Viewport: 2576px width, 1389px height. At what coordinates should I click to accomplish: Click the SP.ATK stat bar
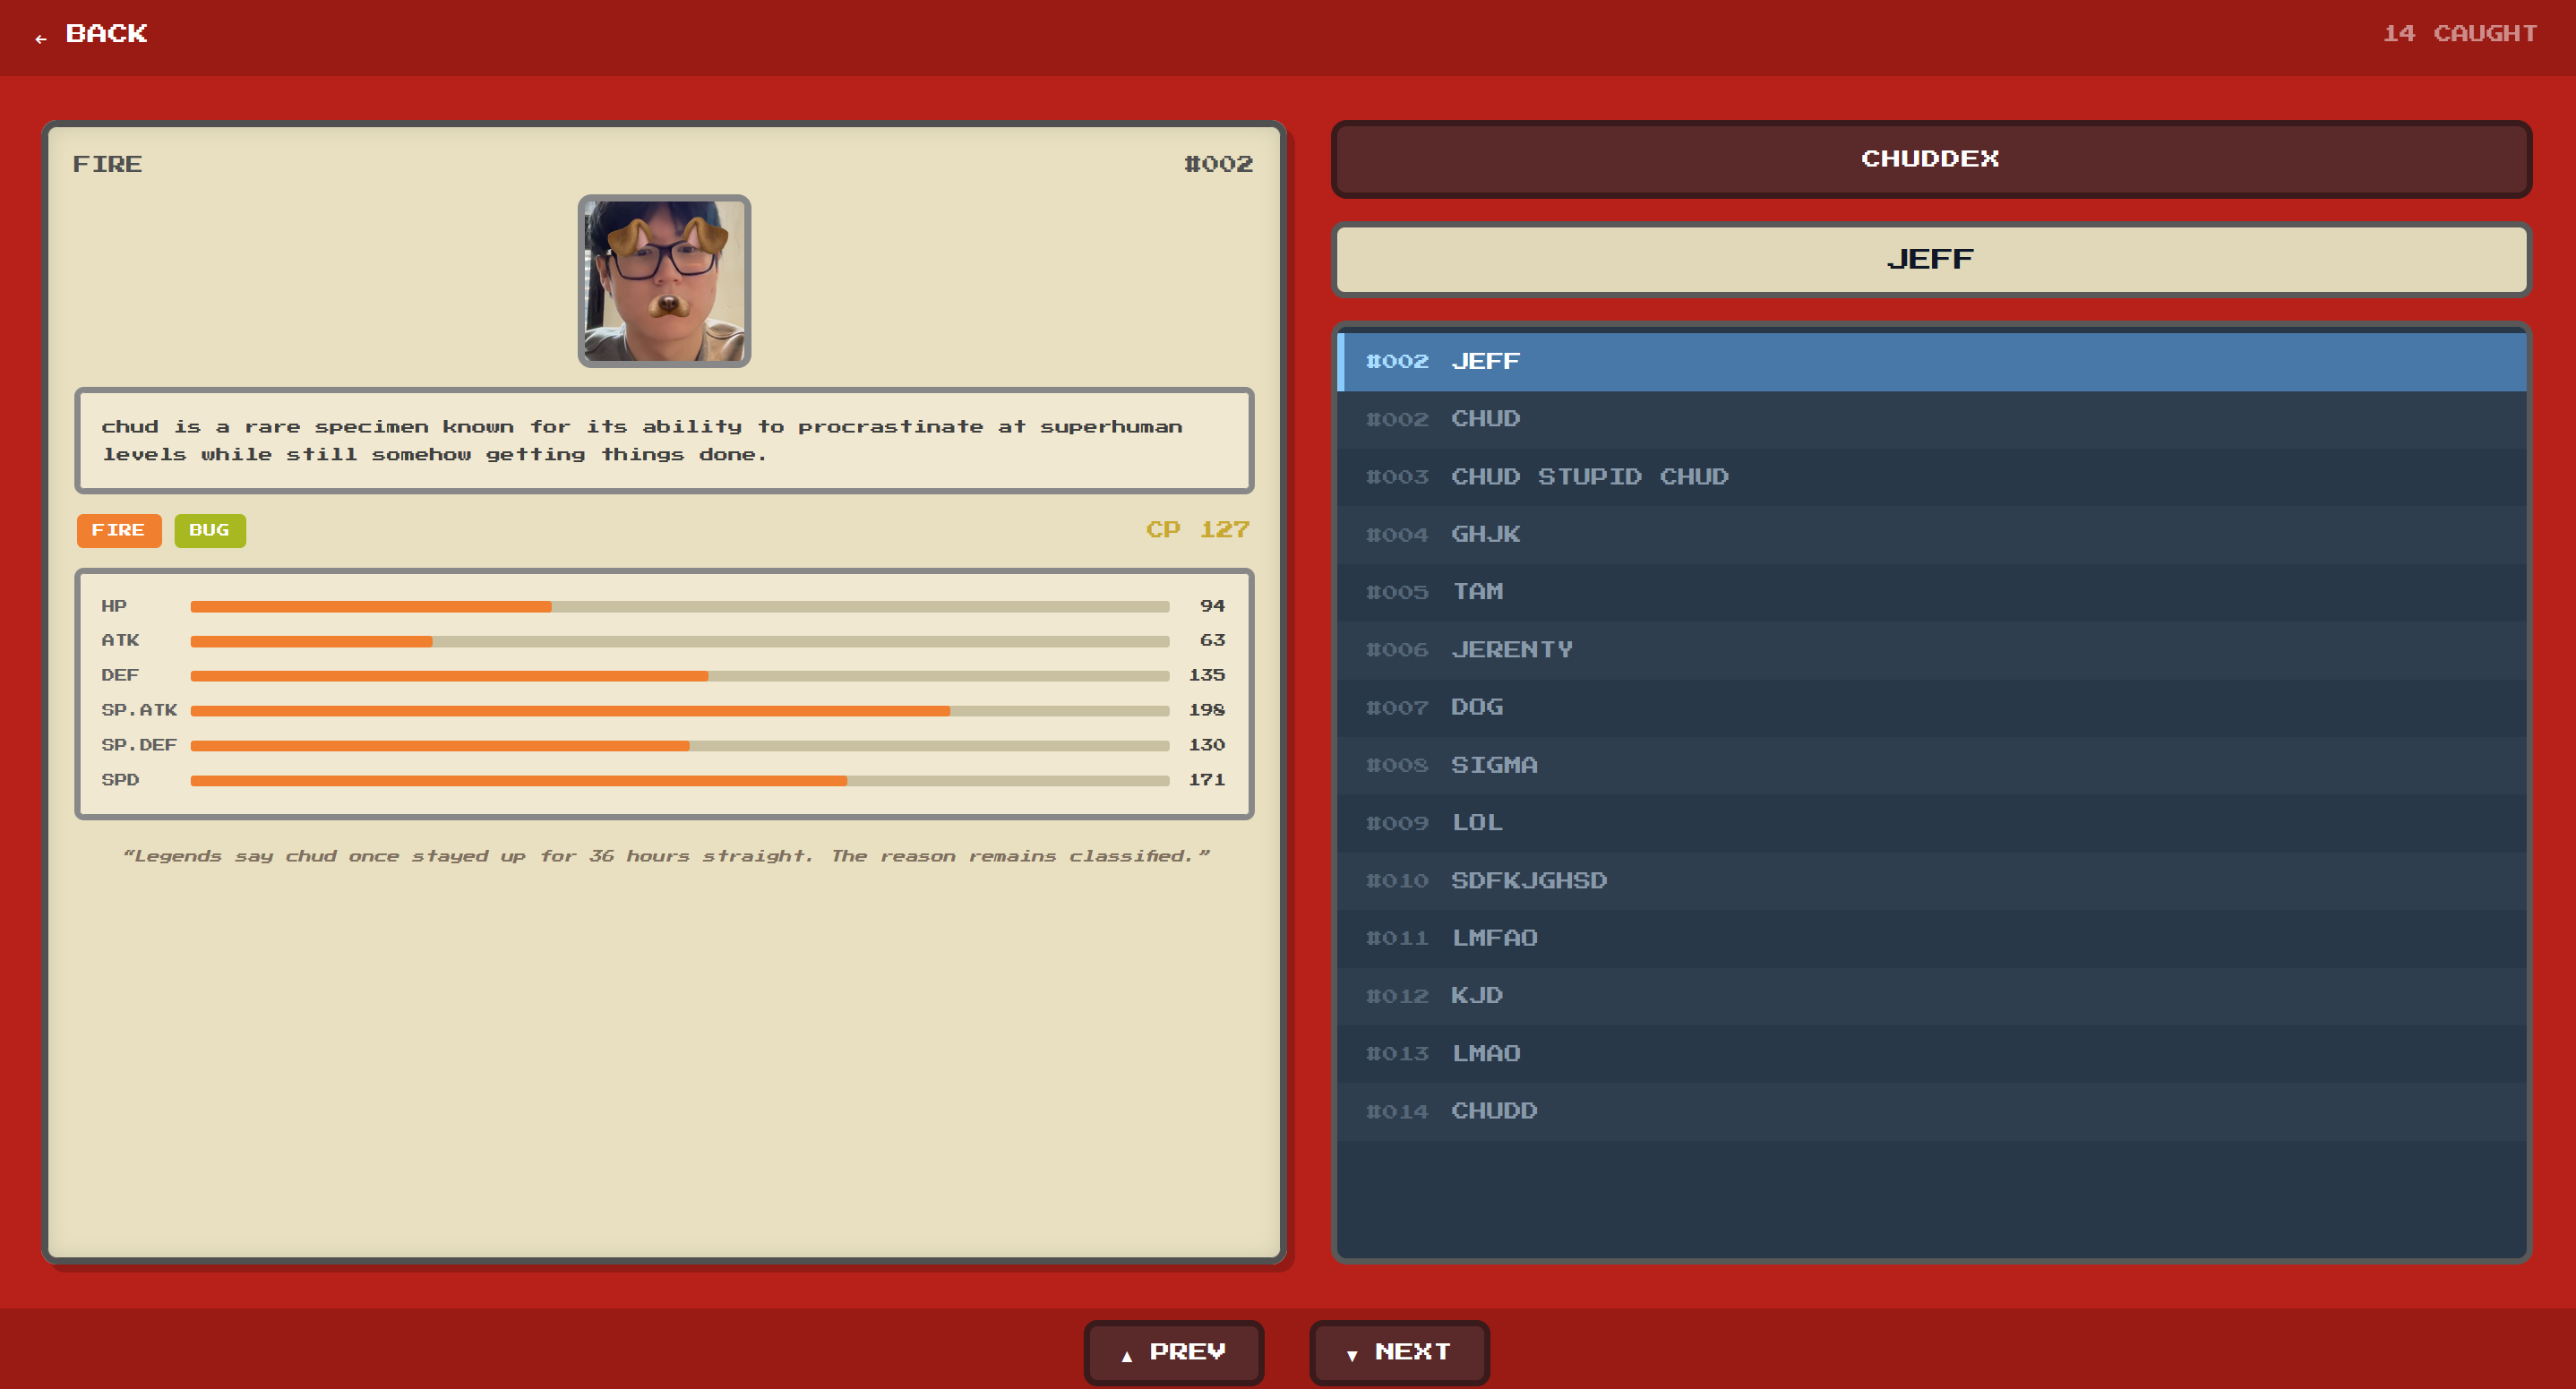[x=679, y=711]
